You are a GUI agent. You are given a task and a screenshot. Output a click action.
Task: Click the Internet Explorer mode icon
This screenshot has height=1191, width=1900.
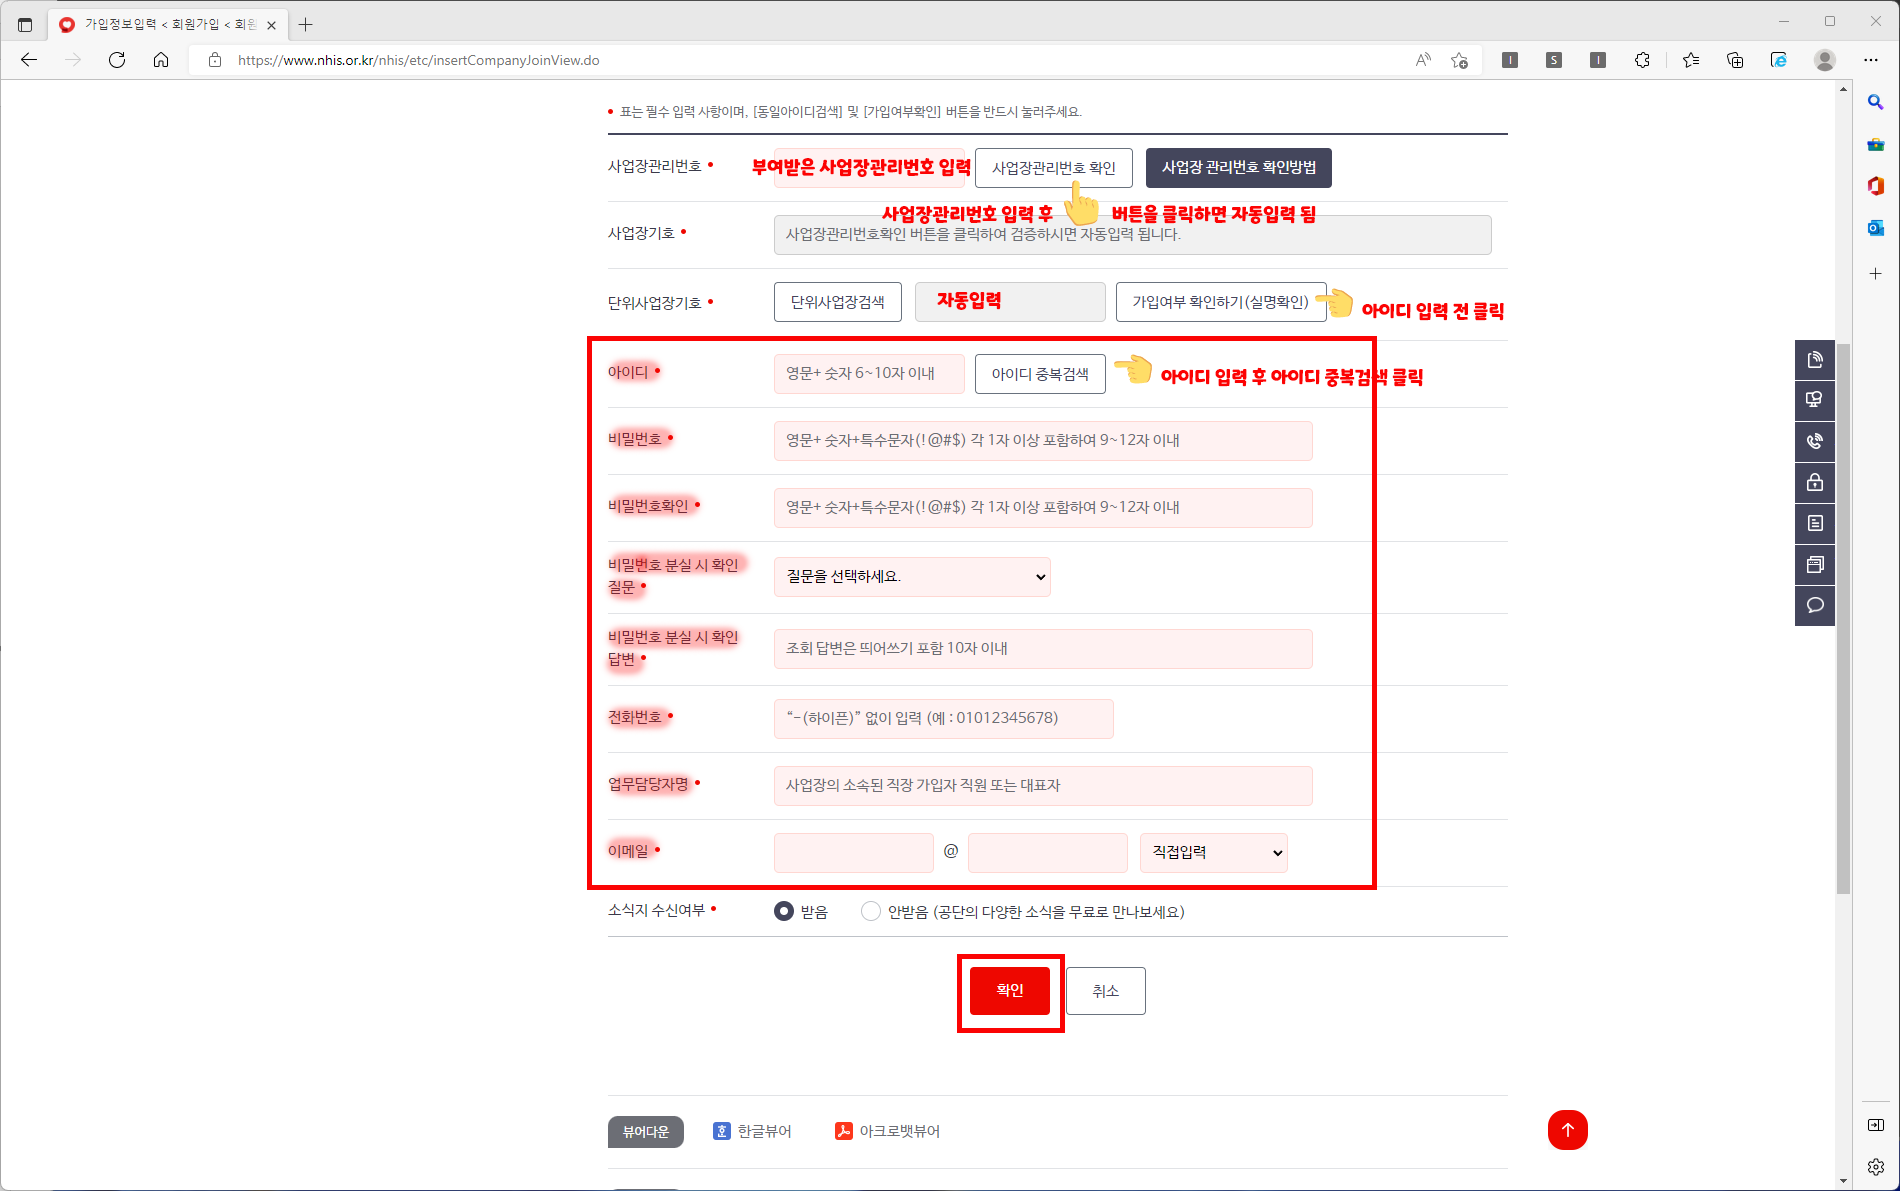point(1779,60)
